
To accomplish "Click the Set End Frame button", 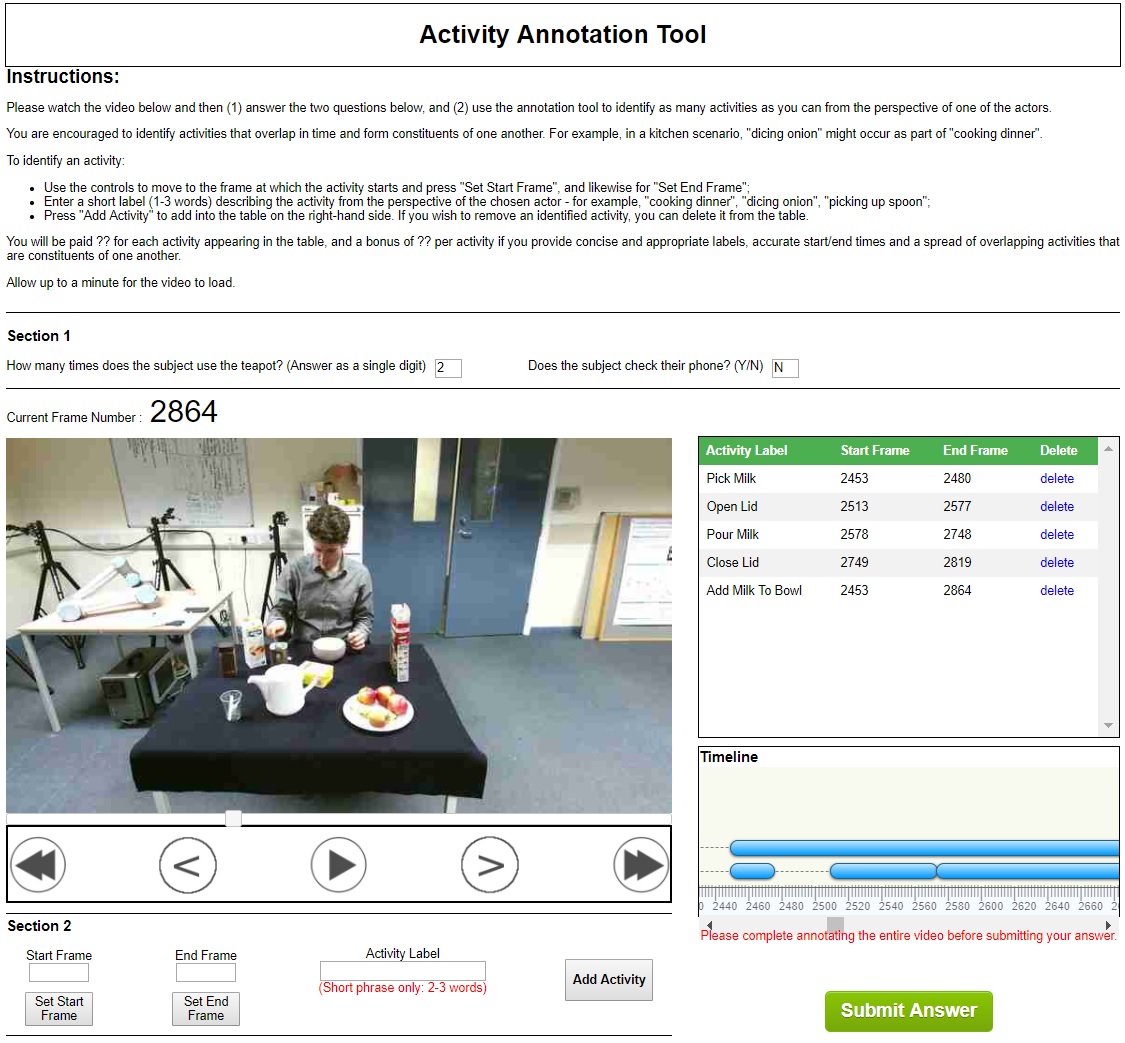I will pos(206,1009).
